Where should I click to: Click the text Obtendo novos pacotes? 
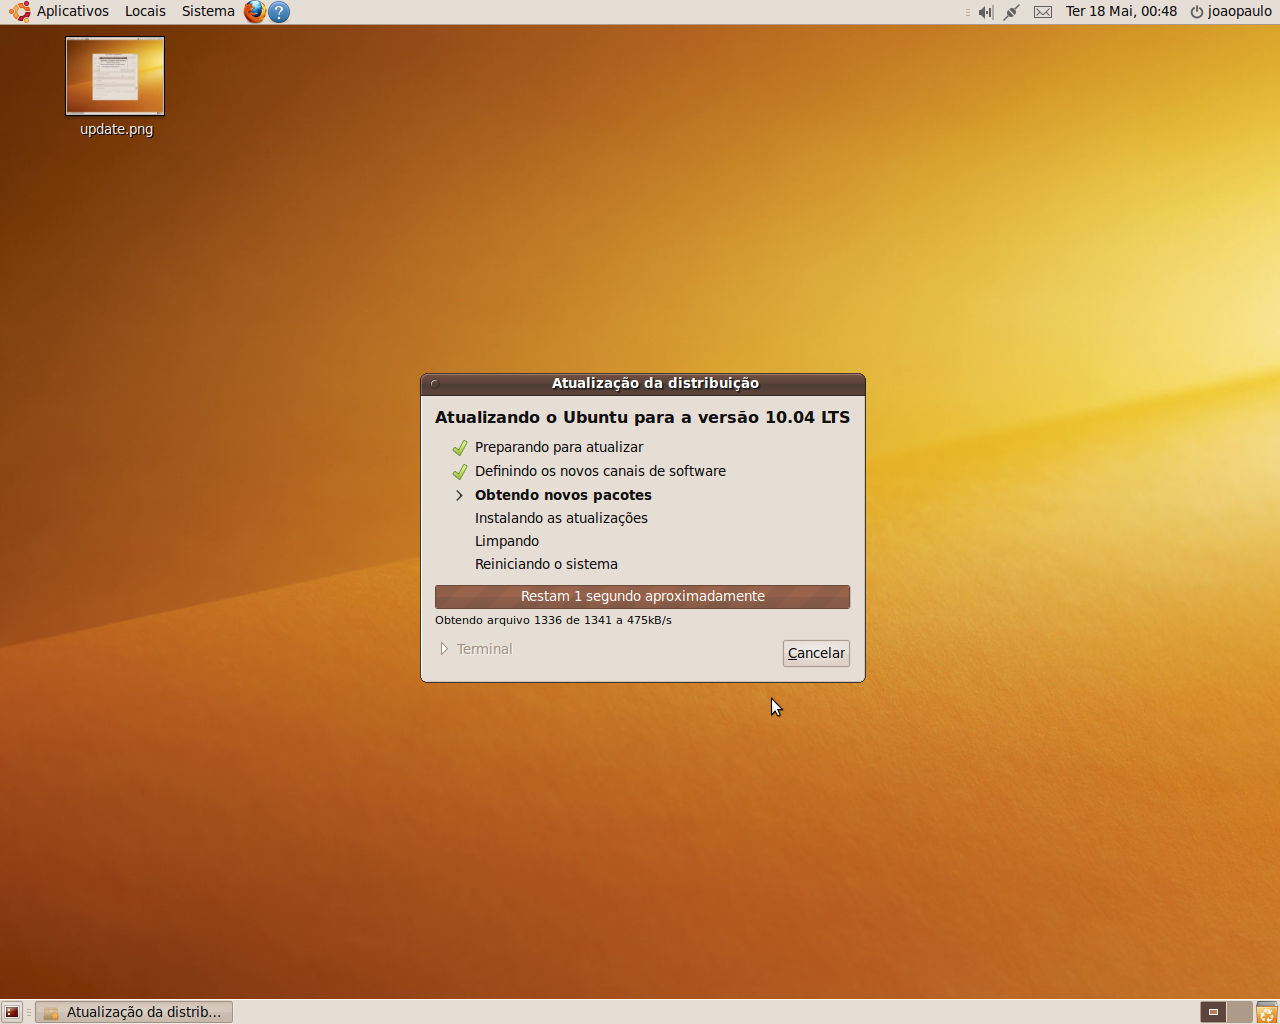pos(563,495)
